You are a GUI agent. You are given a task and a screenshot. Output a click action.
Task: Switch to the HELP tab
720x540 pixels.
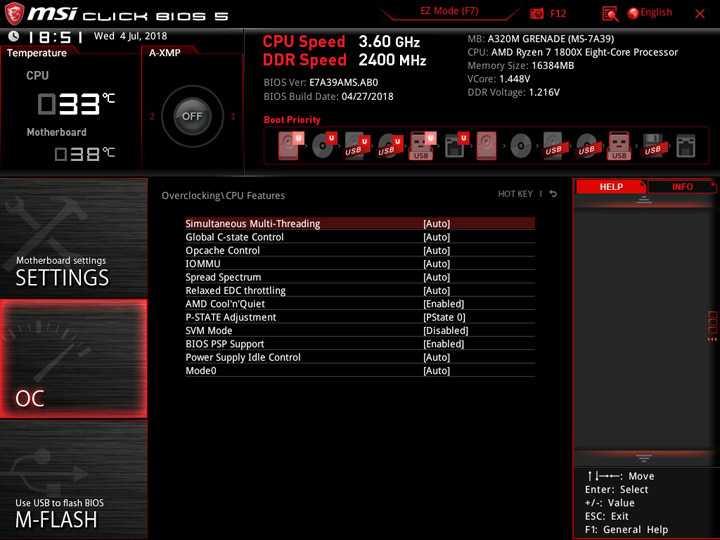pos(611,186)
